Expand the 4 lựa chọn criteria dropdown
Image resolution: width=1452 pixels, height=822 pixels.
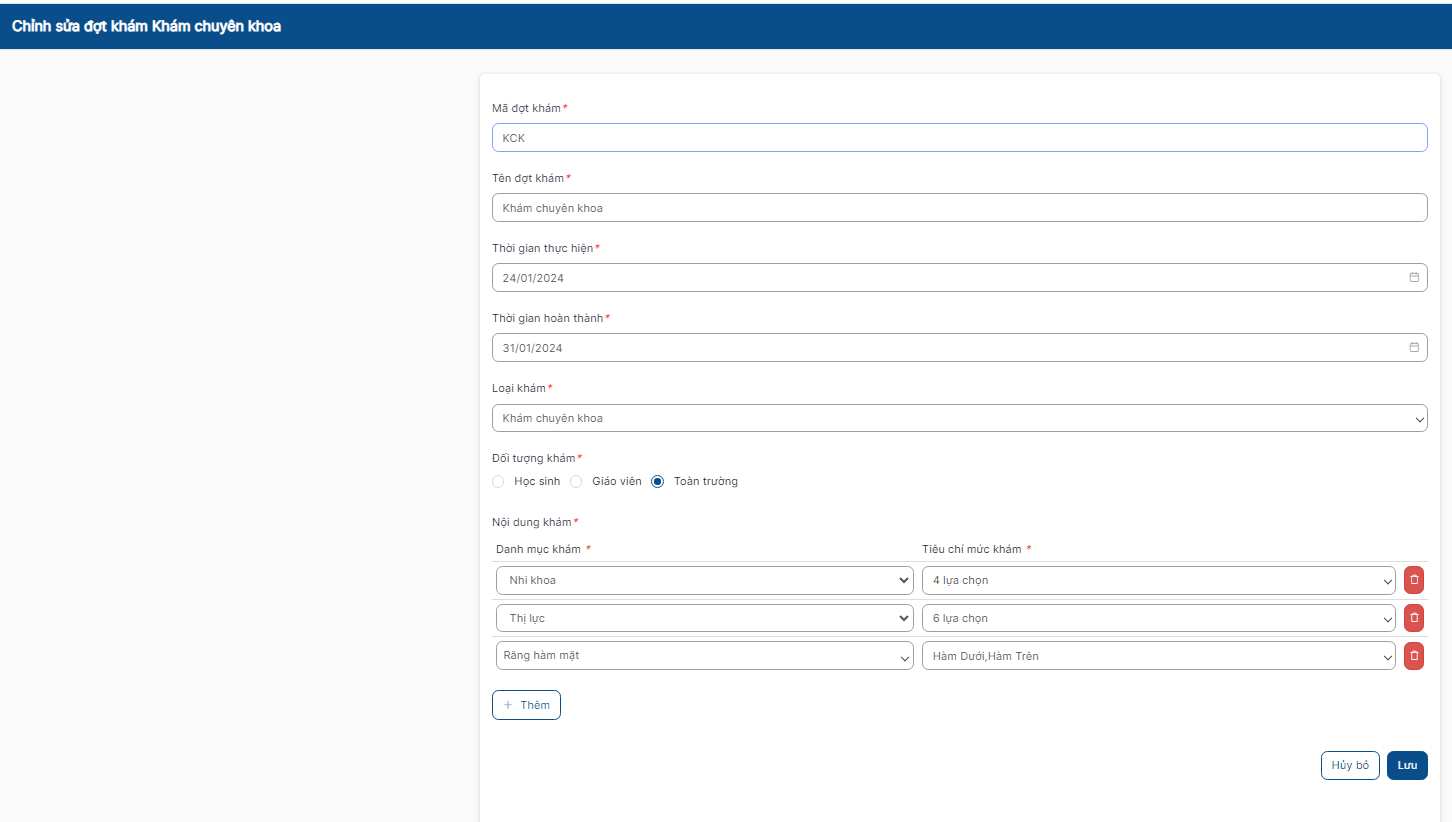pos(1158,580)
